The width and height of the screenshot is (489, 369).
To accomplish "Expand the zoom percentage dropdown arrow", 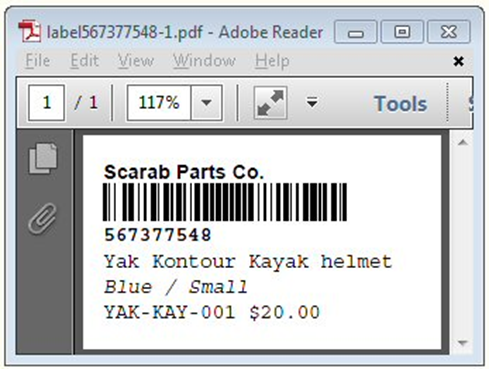I will click(x=206, y=103).
